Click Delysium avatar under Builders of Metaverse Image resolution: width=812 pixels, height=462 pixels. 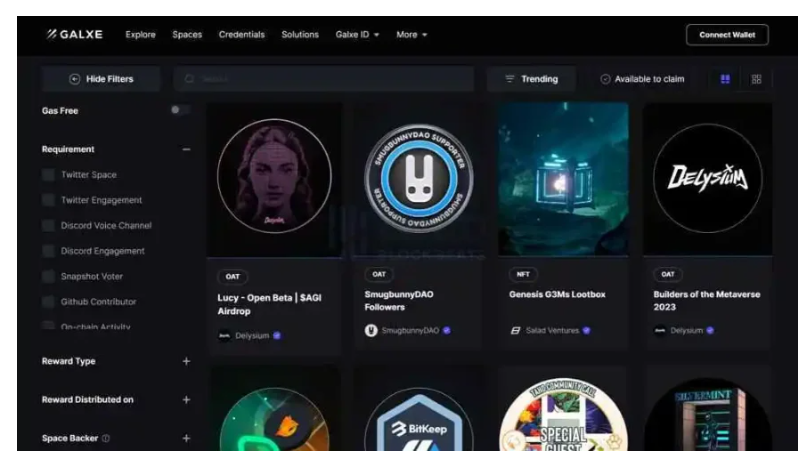[660, 330]
